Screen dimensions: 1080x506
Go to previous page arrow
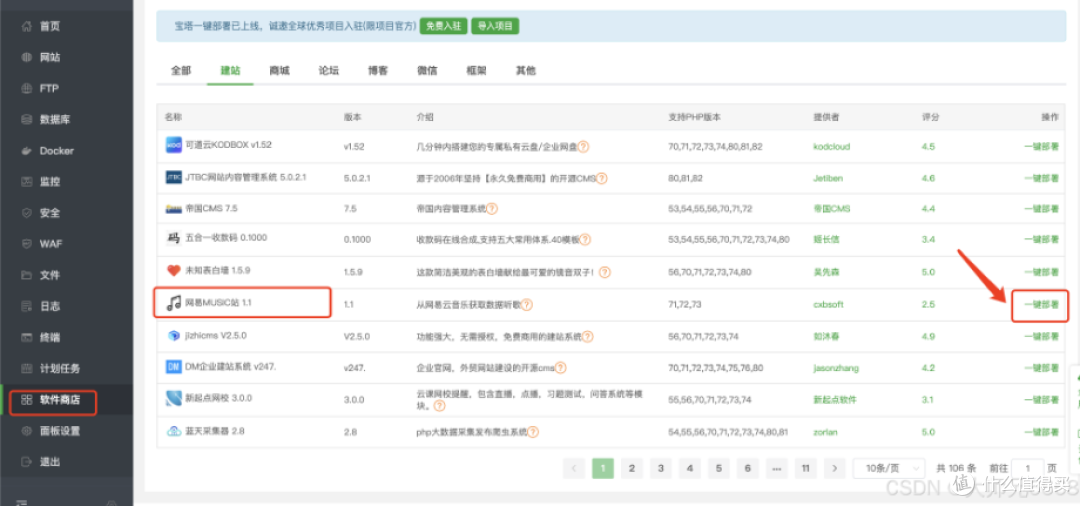point(574,468)
